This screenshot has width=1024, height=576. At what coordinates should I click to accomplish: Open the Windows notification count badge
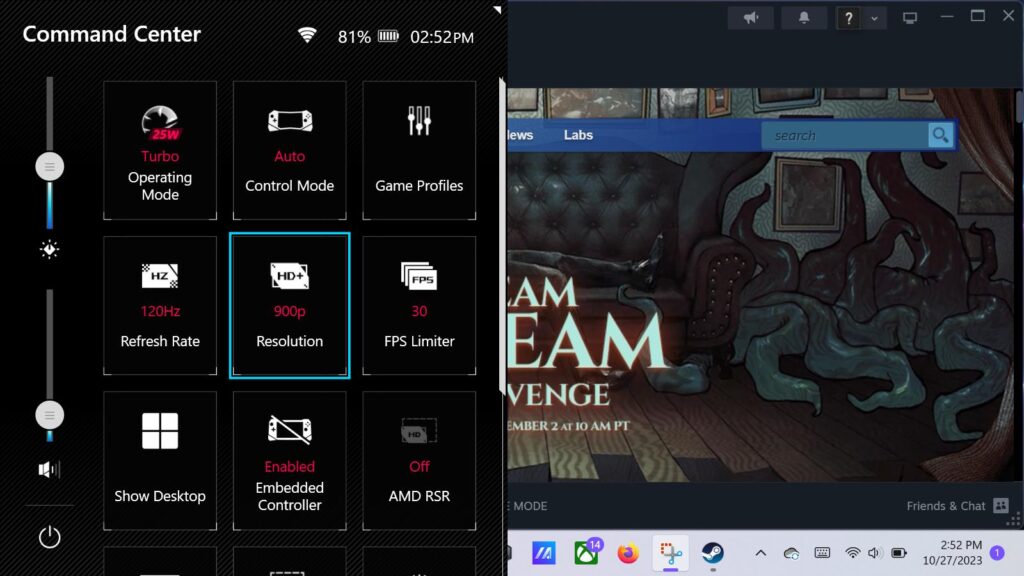(997, 553)
